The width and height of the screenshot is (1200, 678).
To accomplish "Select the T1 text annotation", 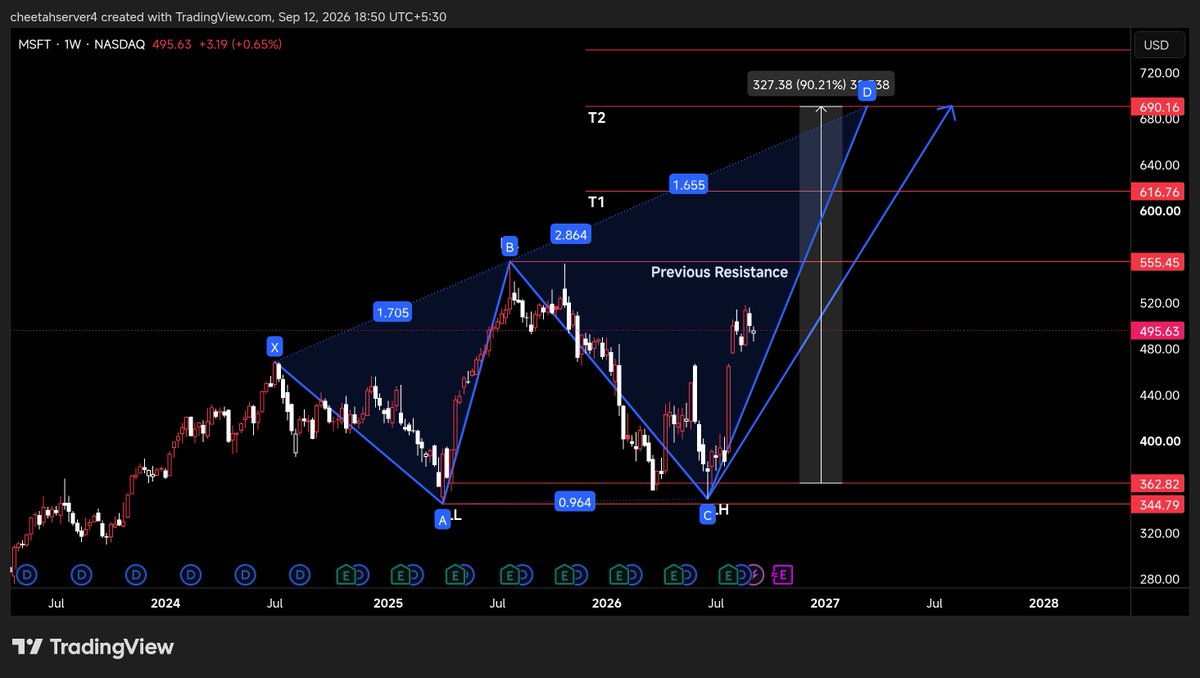I will (596, 202).
